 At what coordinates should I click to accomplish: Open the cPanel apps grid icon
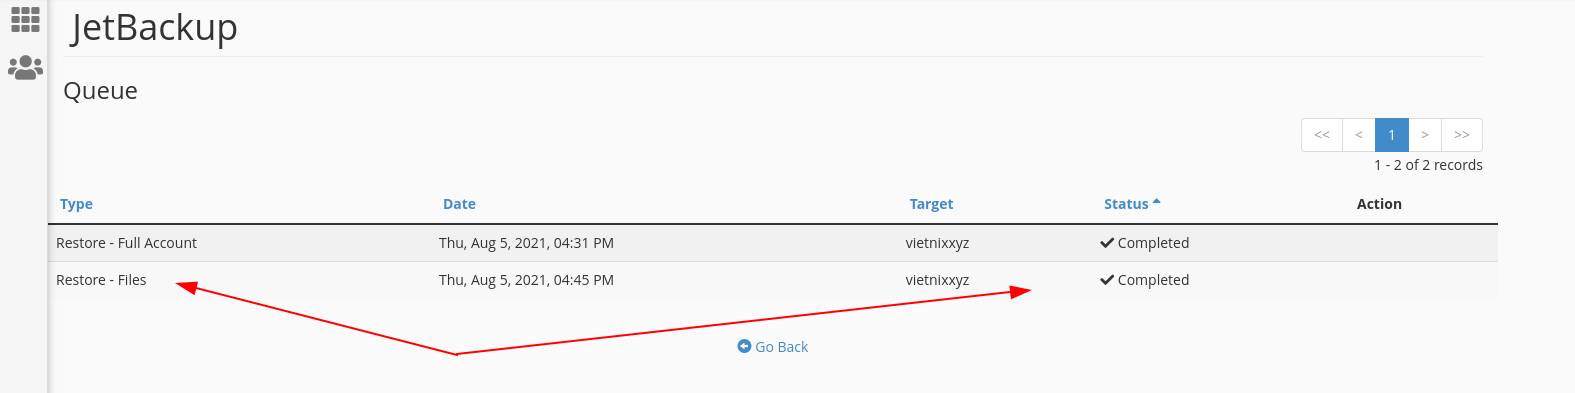25,19
